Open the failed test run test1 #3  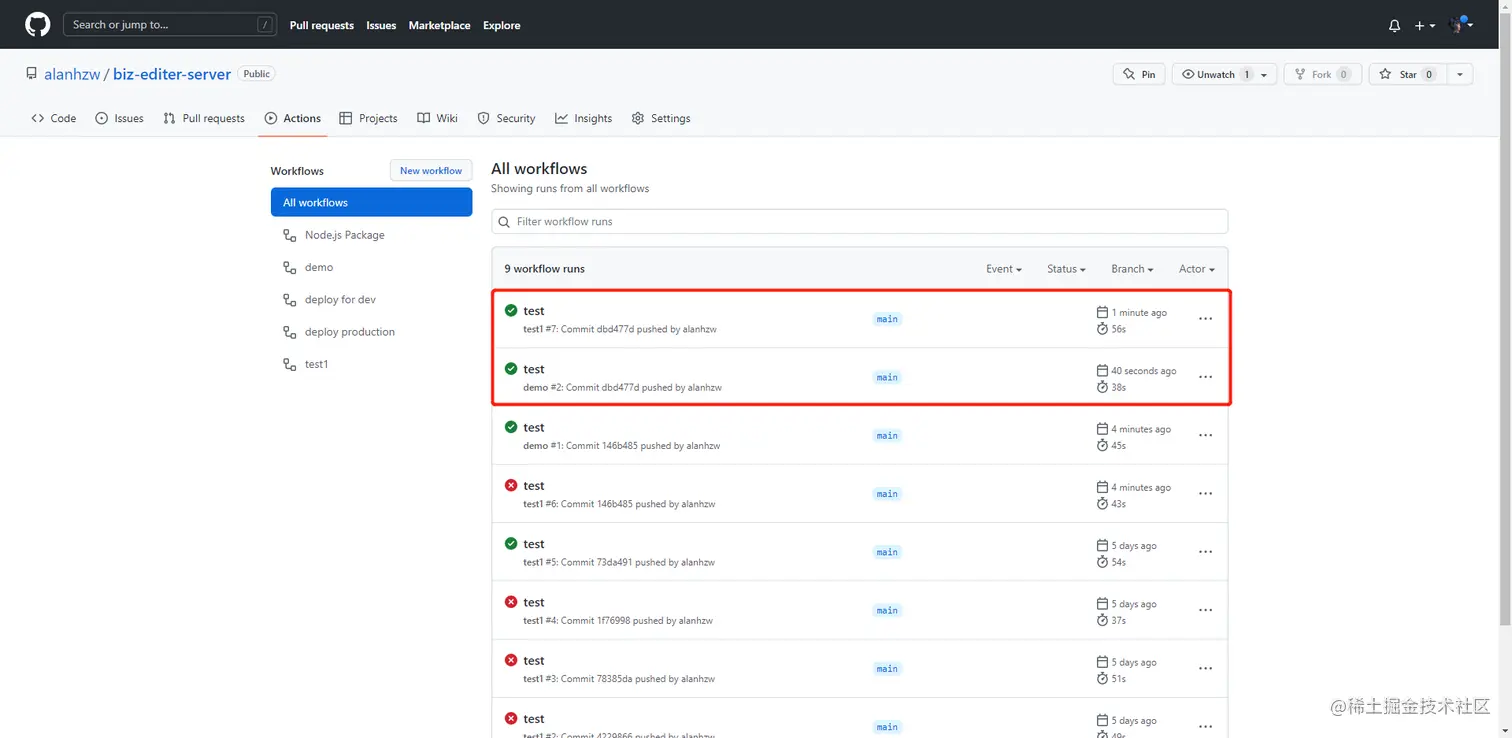[534, 660]
